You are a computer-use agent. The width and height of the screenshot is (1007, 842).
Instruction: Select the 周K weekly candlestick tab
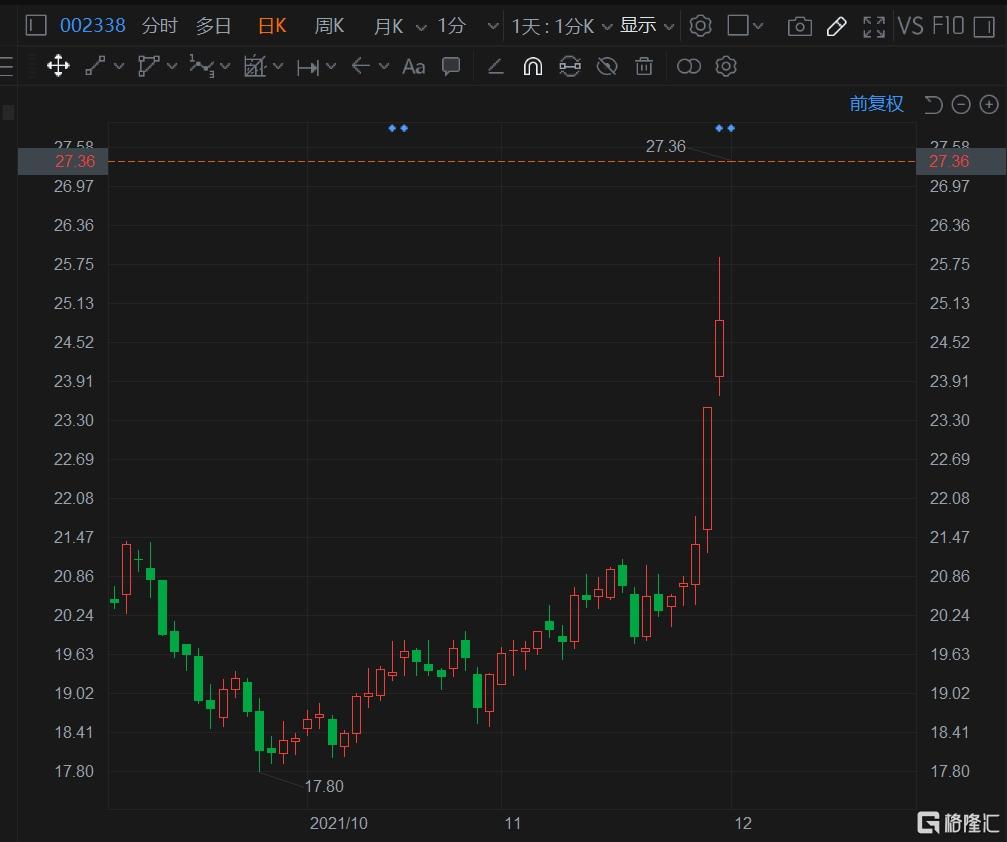click(329, 26)
